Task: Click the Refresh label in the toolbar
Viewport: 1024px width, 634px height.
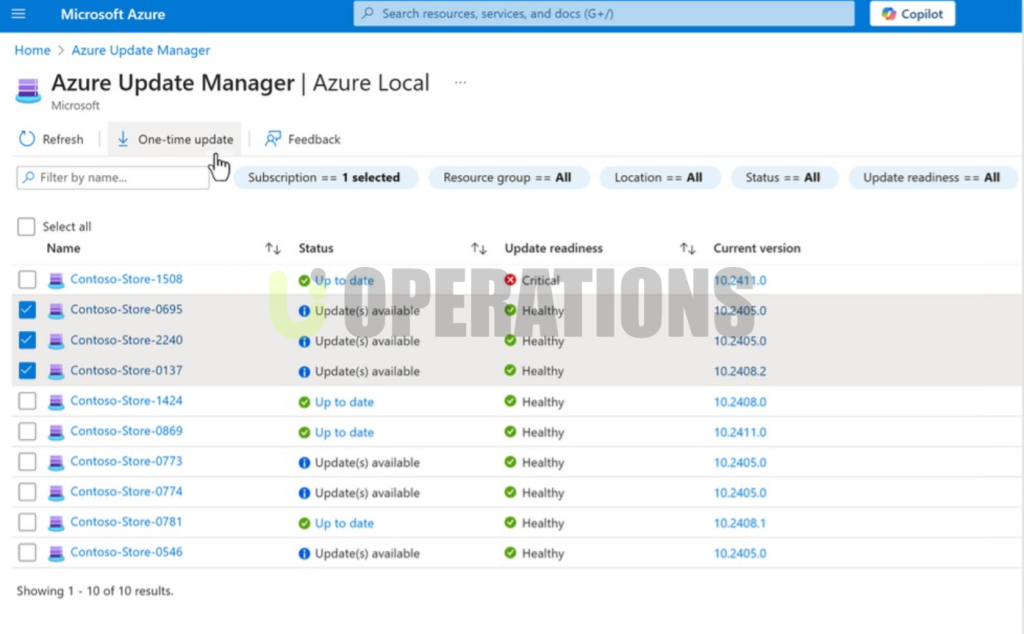Action: coord(63,139)
